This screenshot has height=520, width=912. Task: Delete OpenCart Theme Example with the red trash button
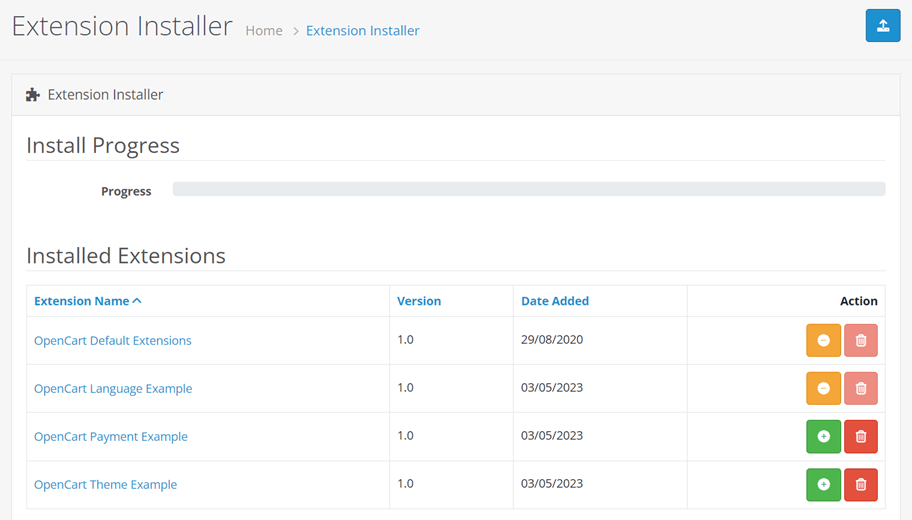(x=861, y=485)
